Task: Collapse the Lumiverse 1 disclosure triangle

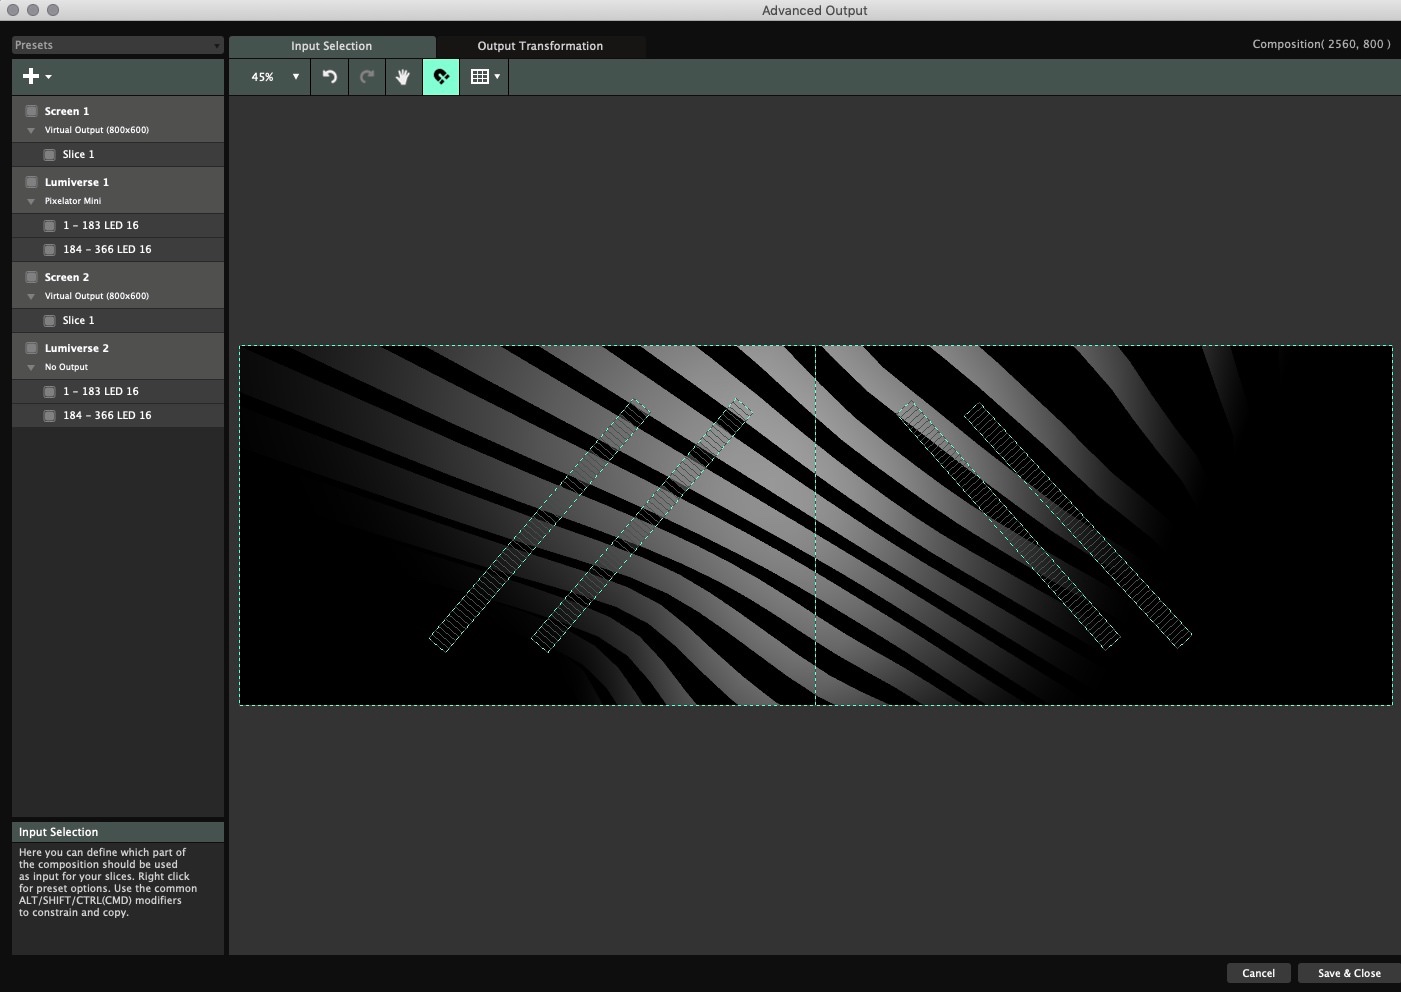Action: click(31, 201)
